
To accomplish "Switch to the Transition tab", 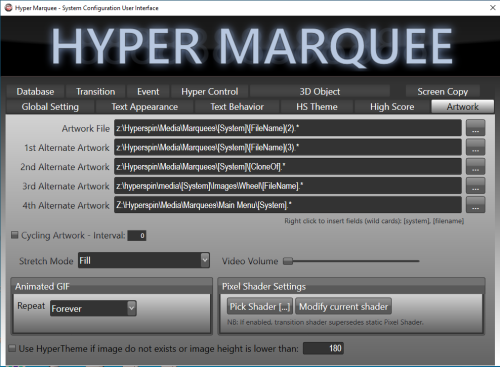I will (96, 91).
